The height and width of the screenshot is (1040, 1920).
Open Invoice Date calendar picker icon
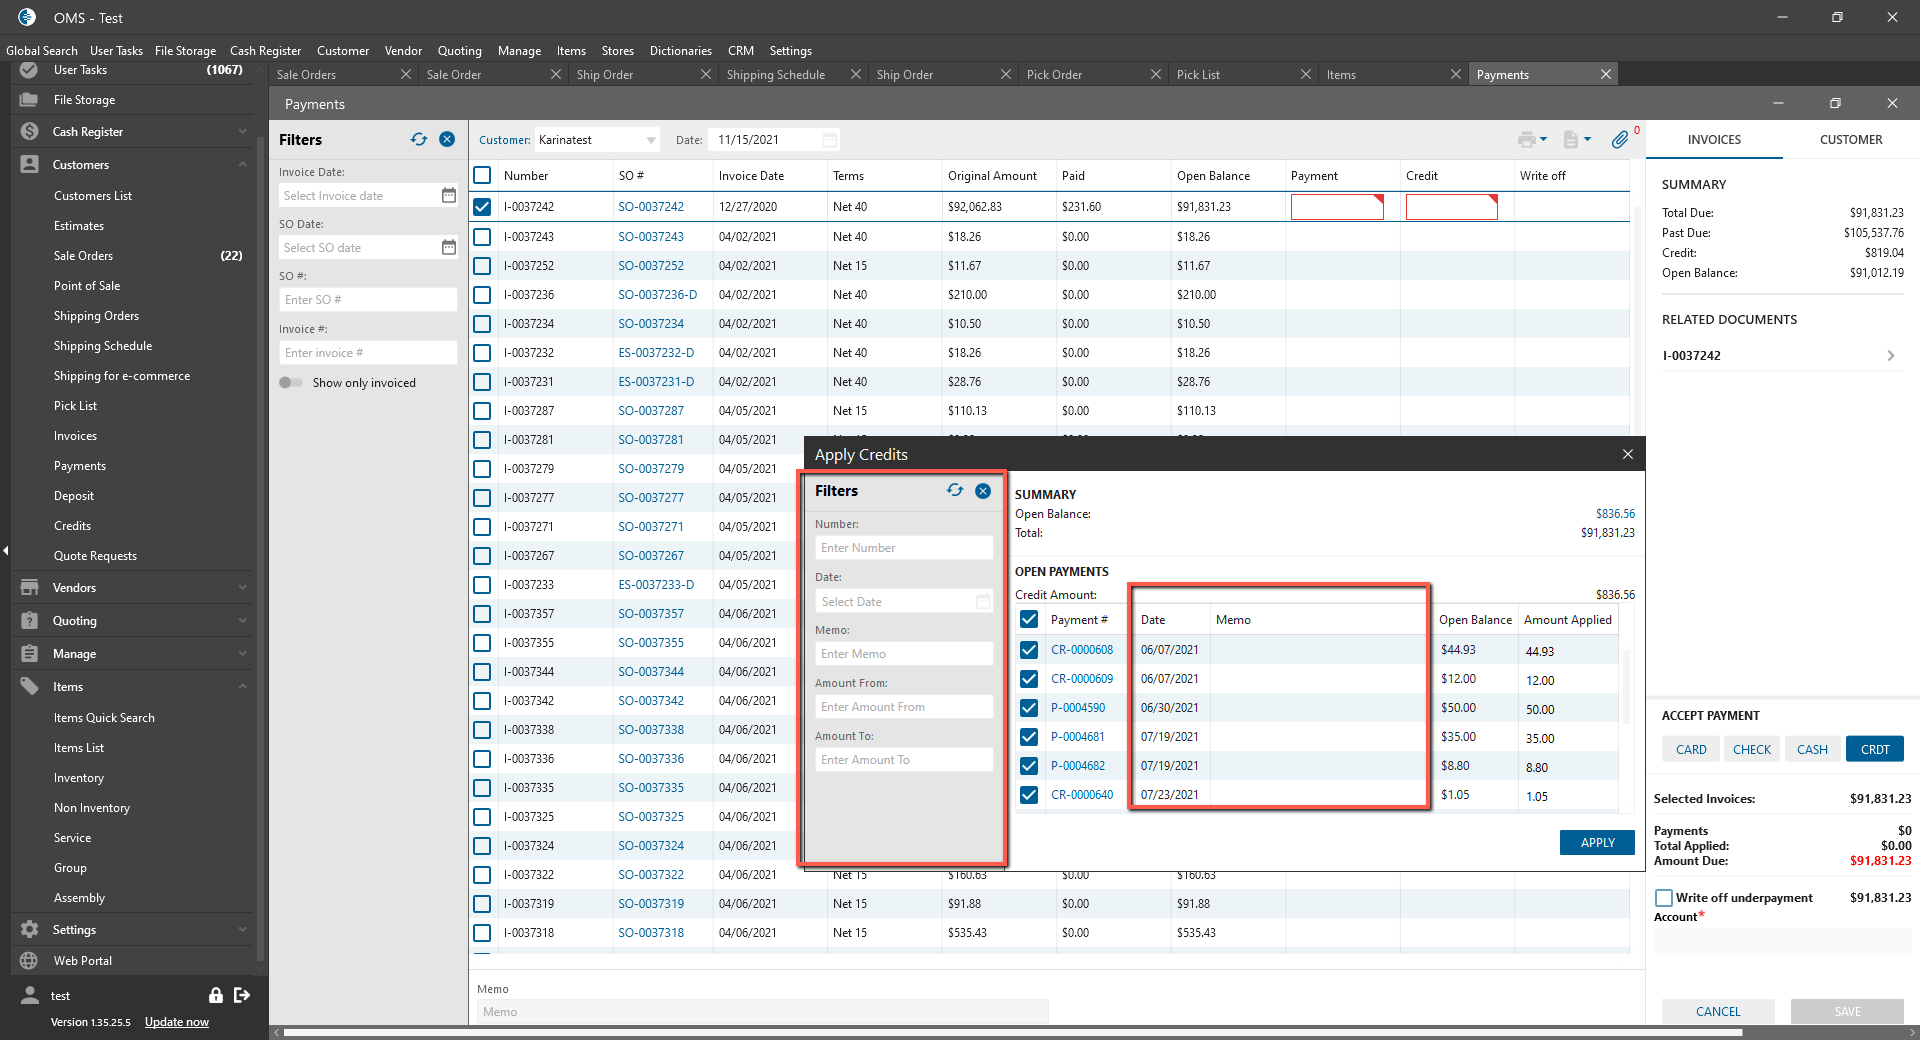coord(449,196)
